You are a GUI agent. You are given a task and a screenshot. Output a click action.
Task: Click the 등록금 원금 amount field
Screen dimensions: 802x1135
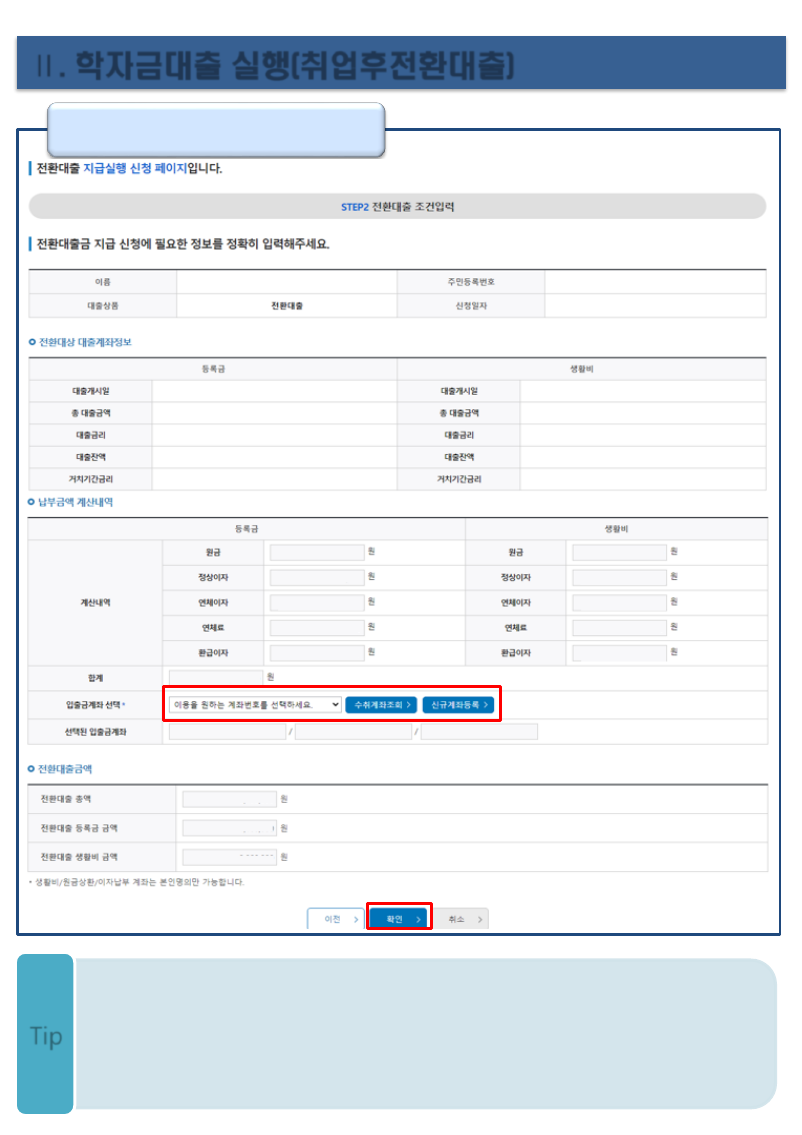coord(317,552)
